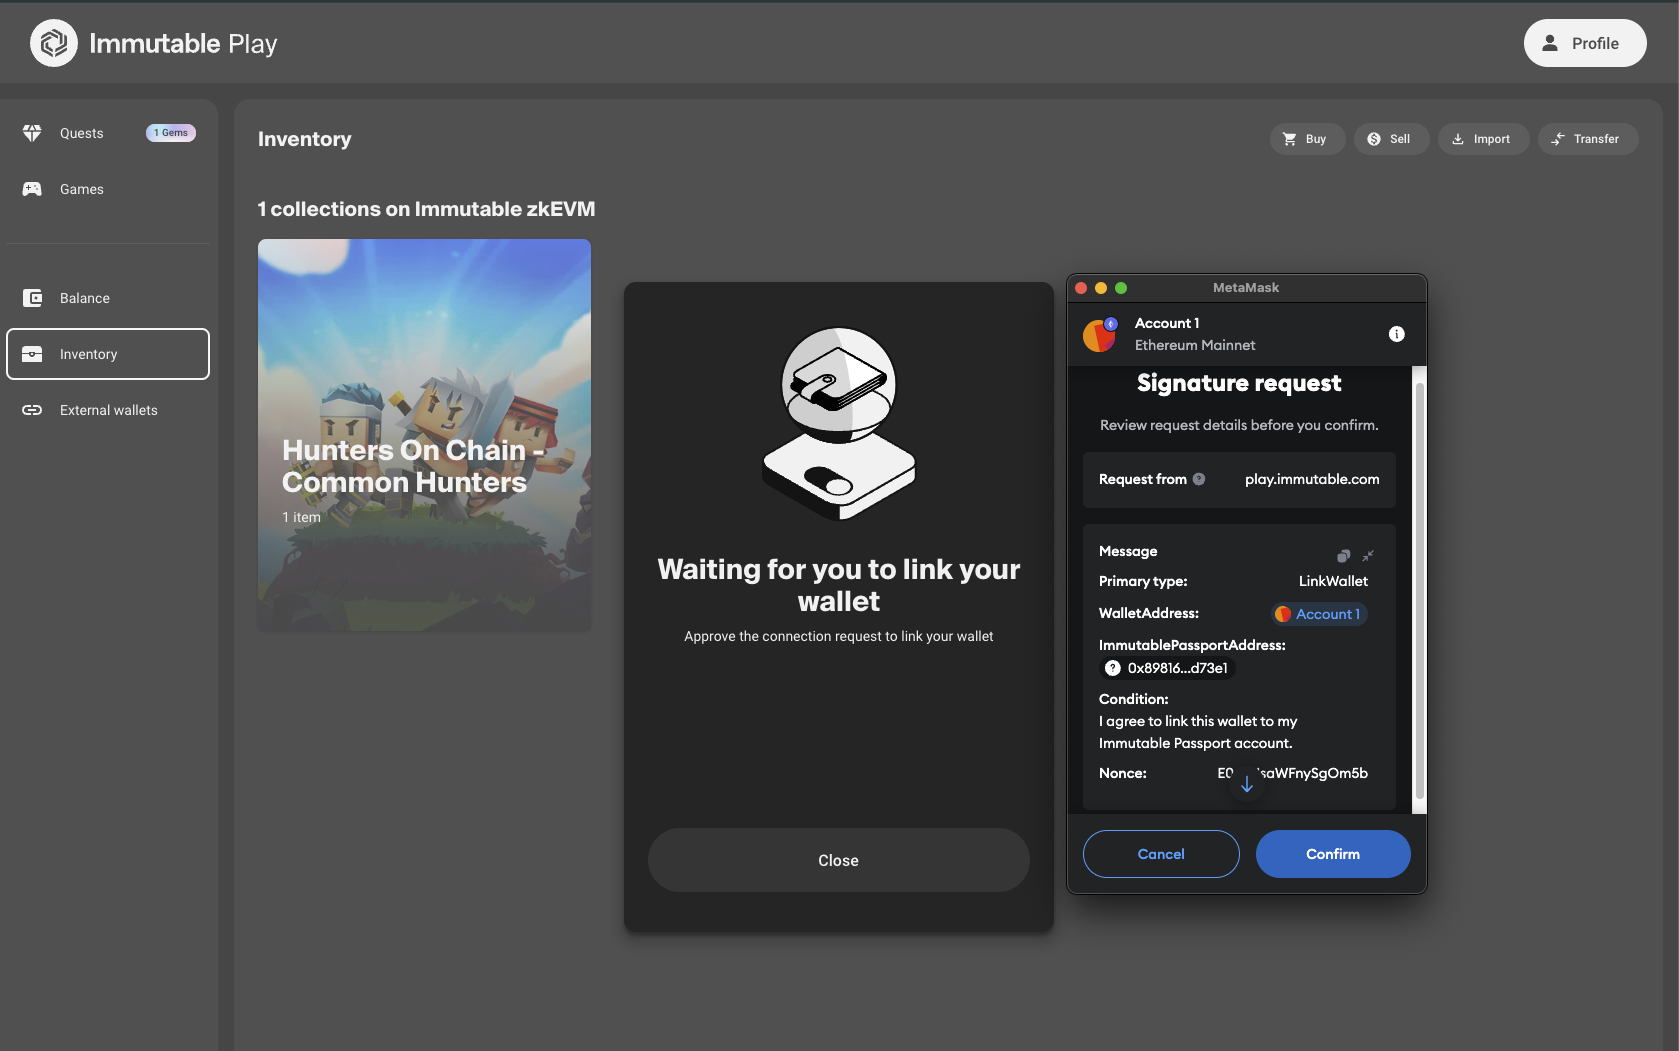Click the MetaMask account info icon
This screenshot has height=1051, width=1679.
tap(1397, 334)
